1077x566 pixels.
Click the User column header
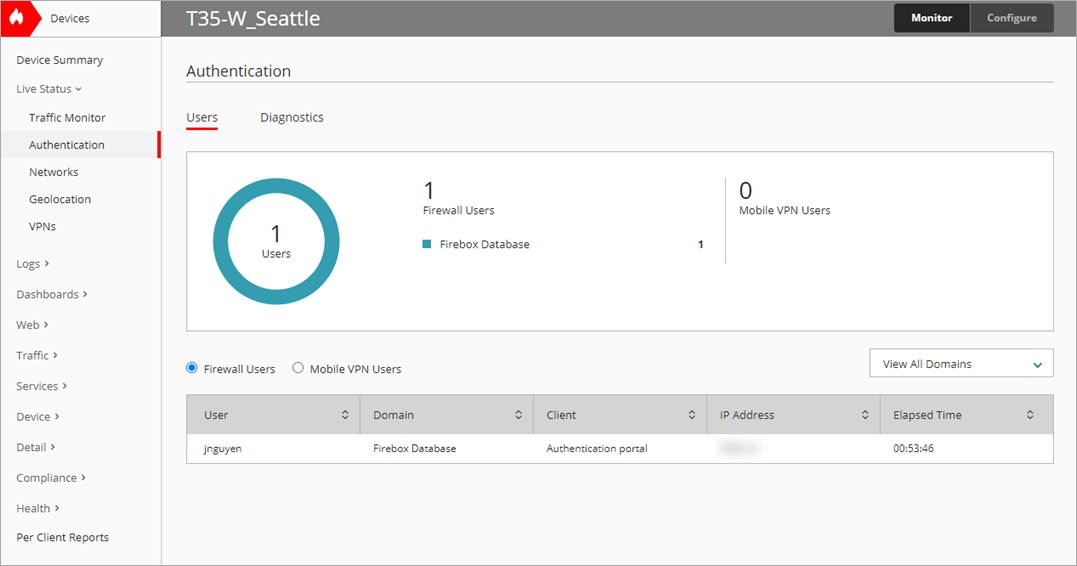pos(216,415)
